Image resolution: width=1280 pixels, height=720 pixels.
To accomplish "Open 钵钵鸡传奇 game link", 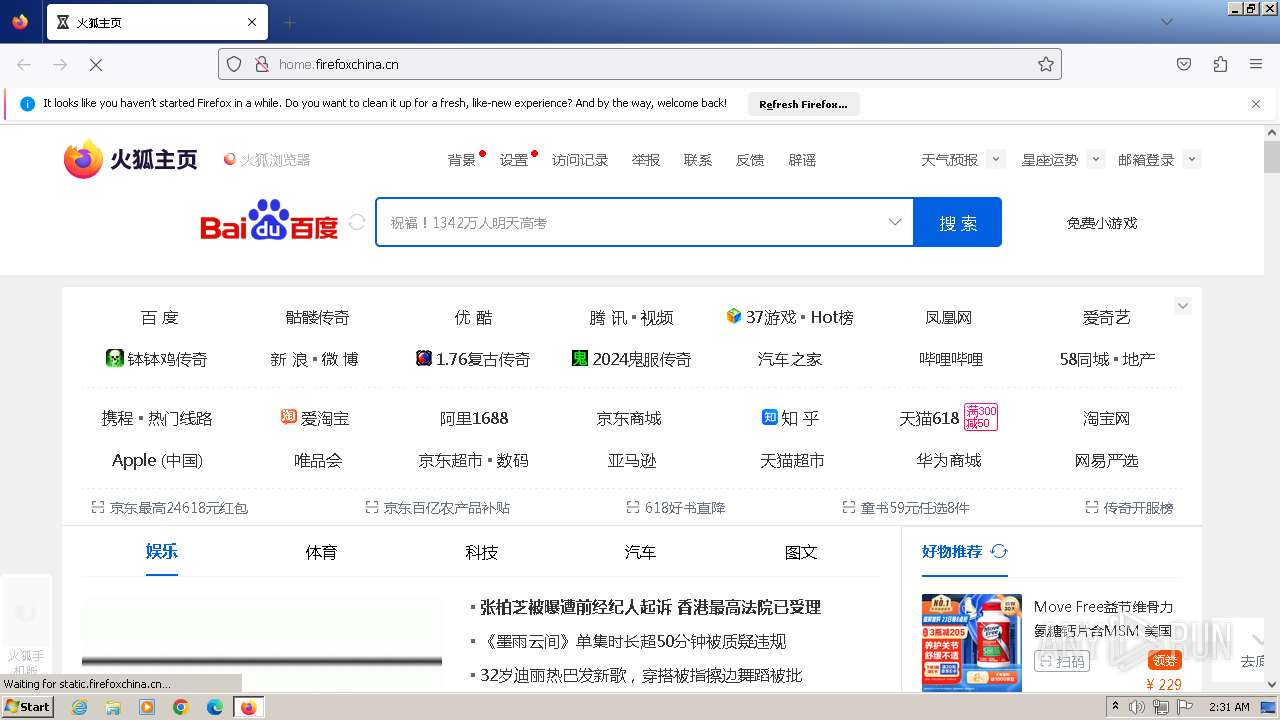I will point(156,359).
